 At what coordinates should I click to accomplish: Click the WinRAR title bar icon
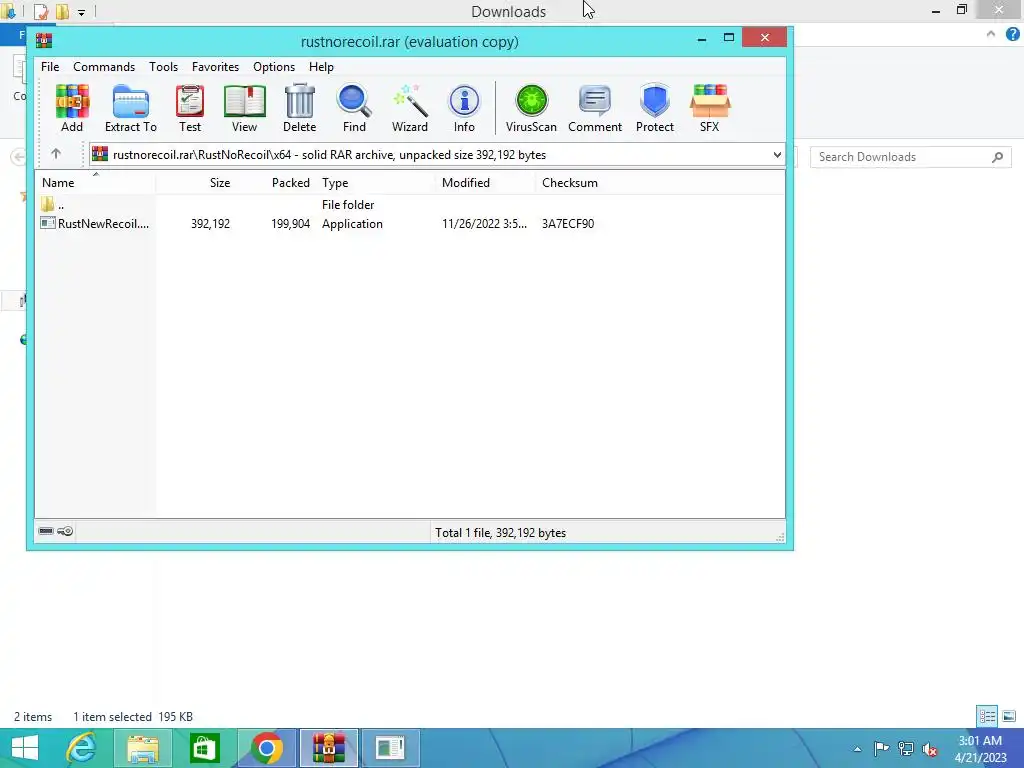(x=44, y=41)
